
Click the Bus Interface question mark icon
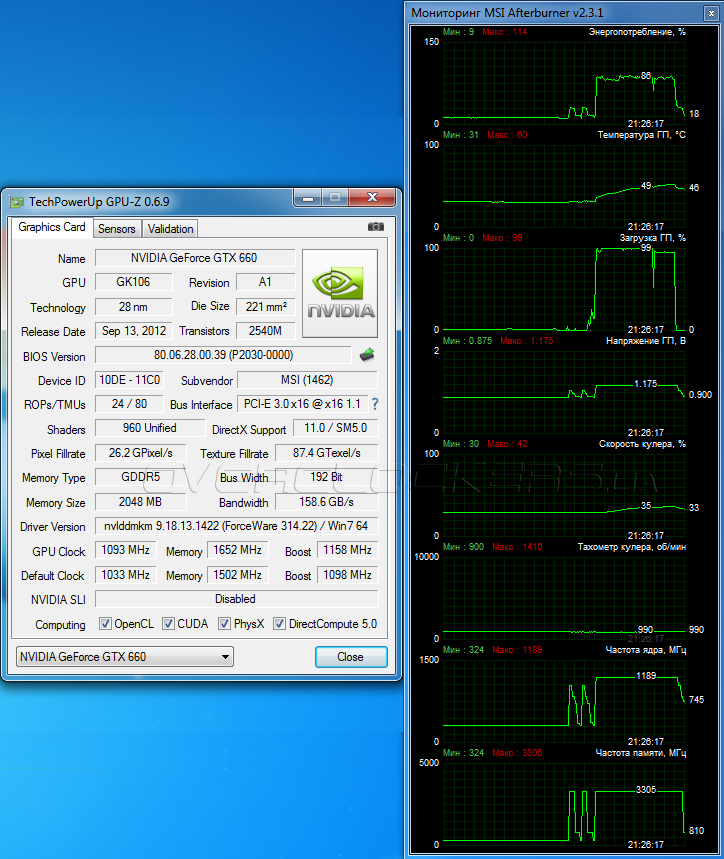pos(375,404)
